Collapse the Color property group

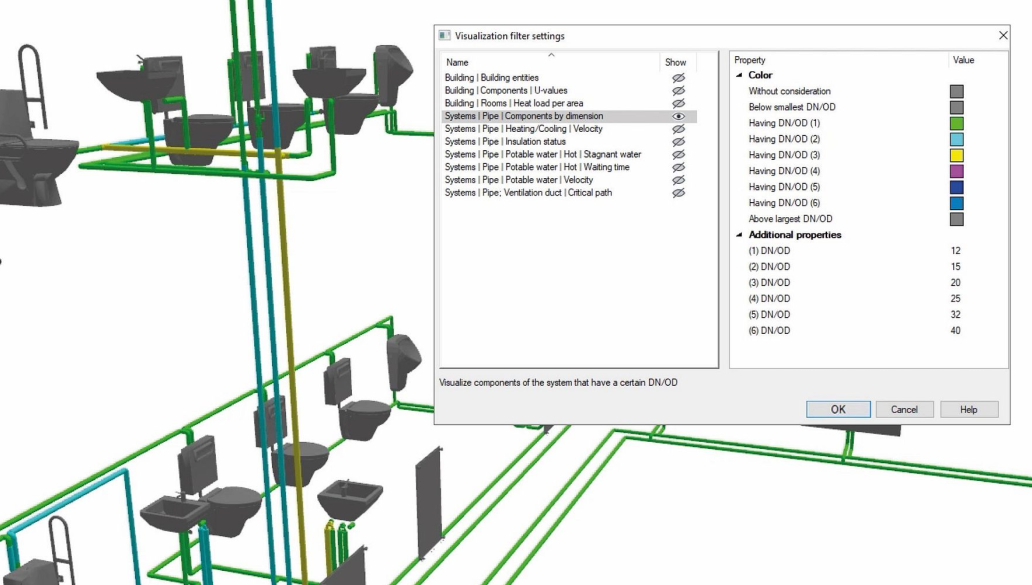[x=739, y=76]
